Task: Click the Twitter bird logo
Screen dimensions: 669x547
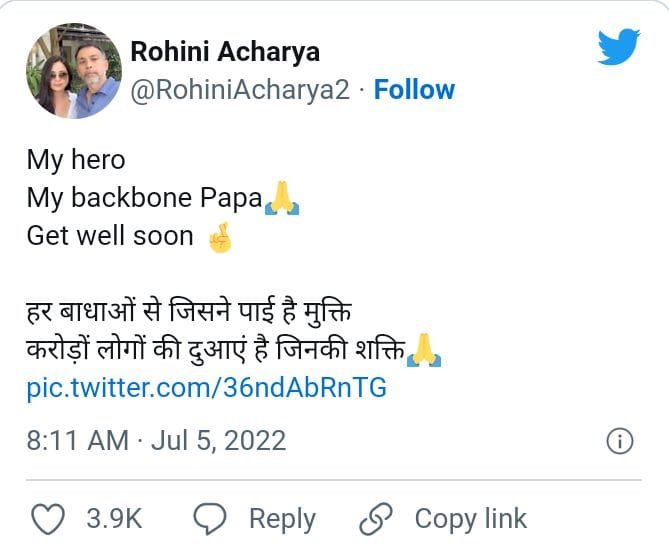Action: pos(618,46)
